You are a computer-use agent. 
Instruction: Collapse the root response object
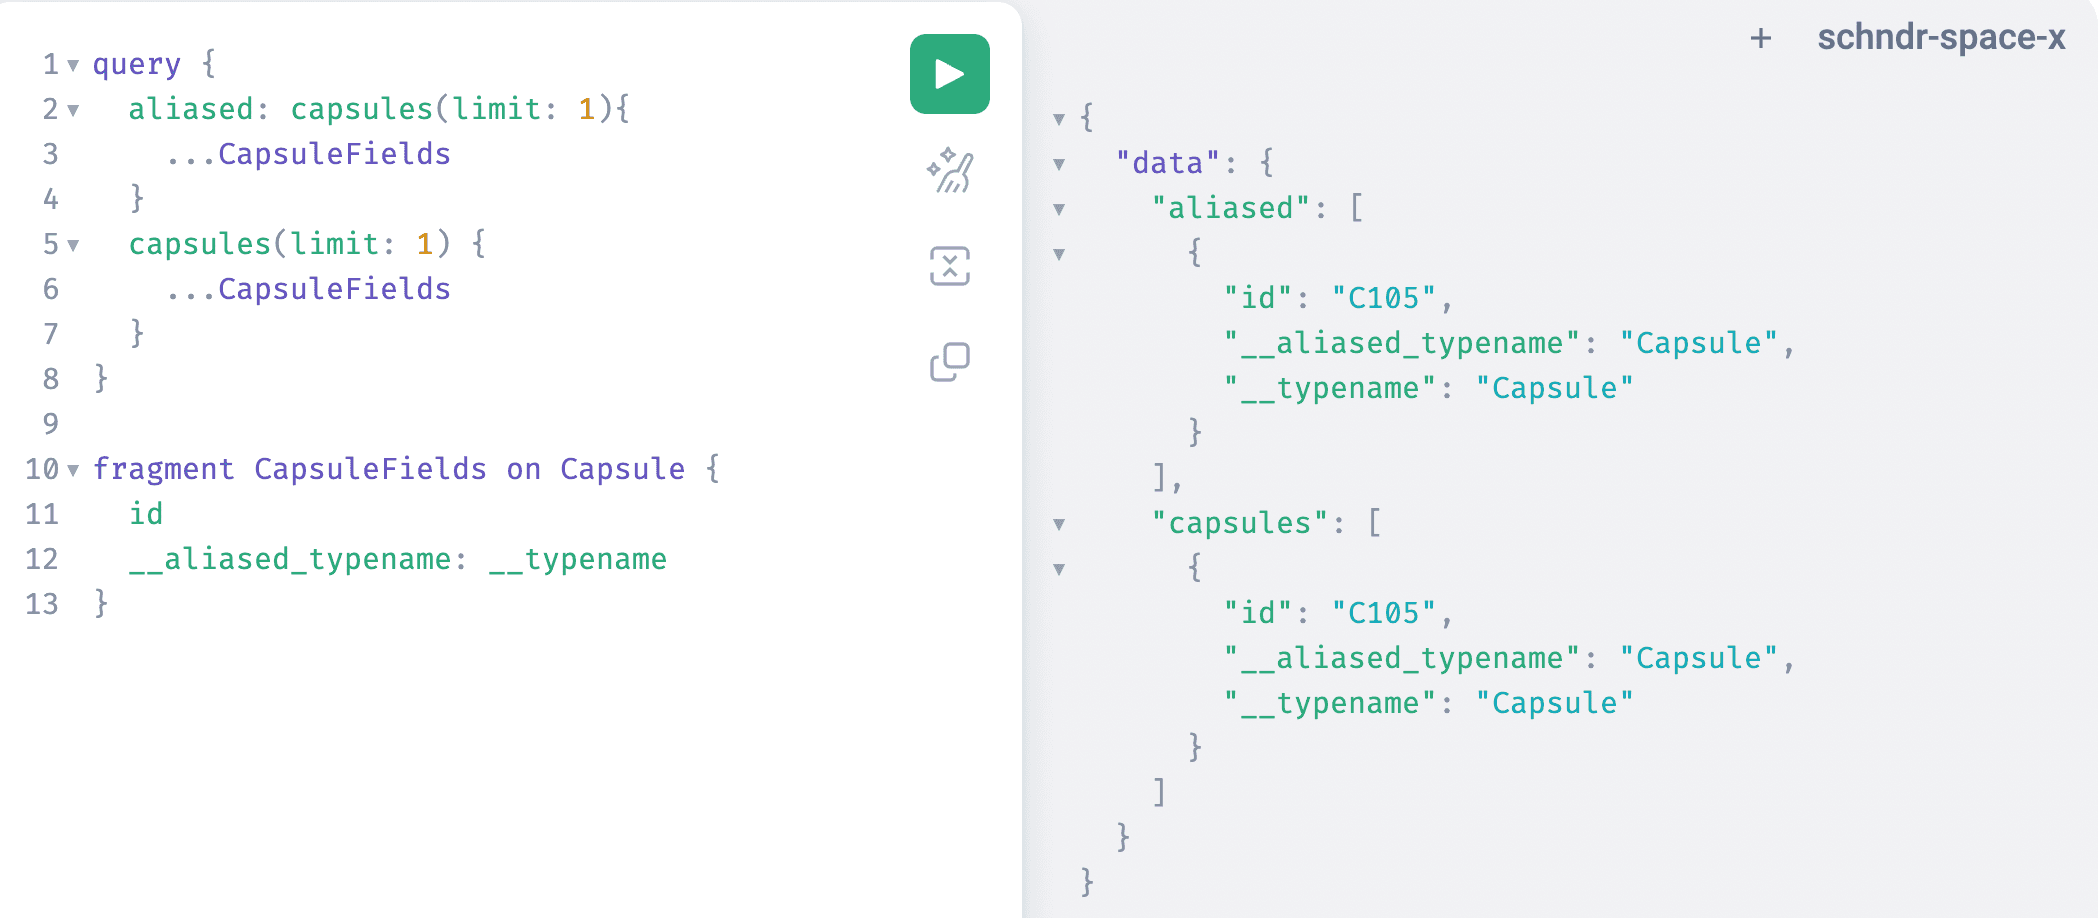1059,119
